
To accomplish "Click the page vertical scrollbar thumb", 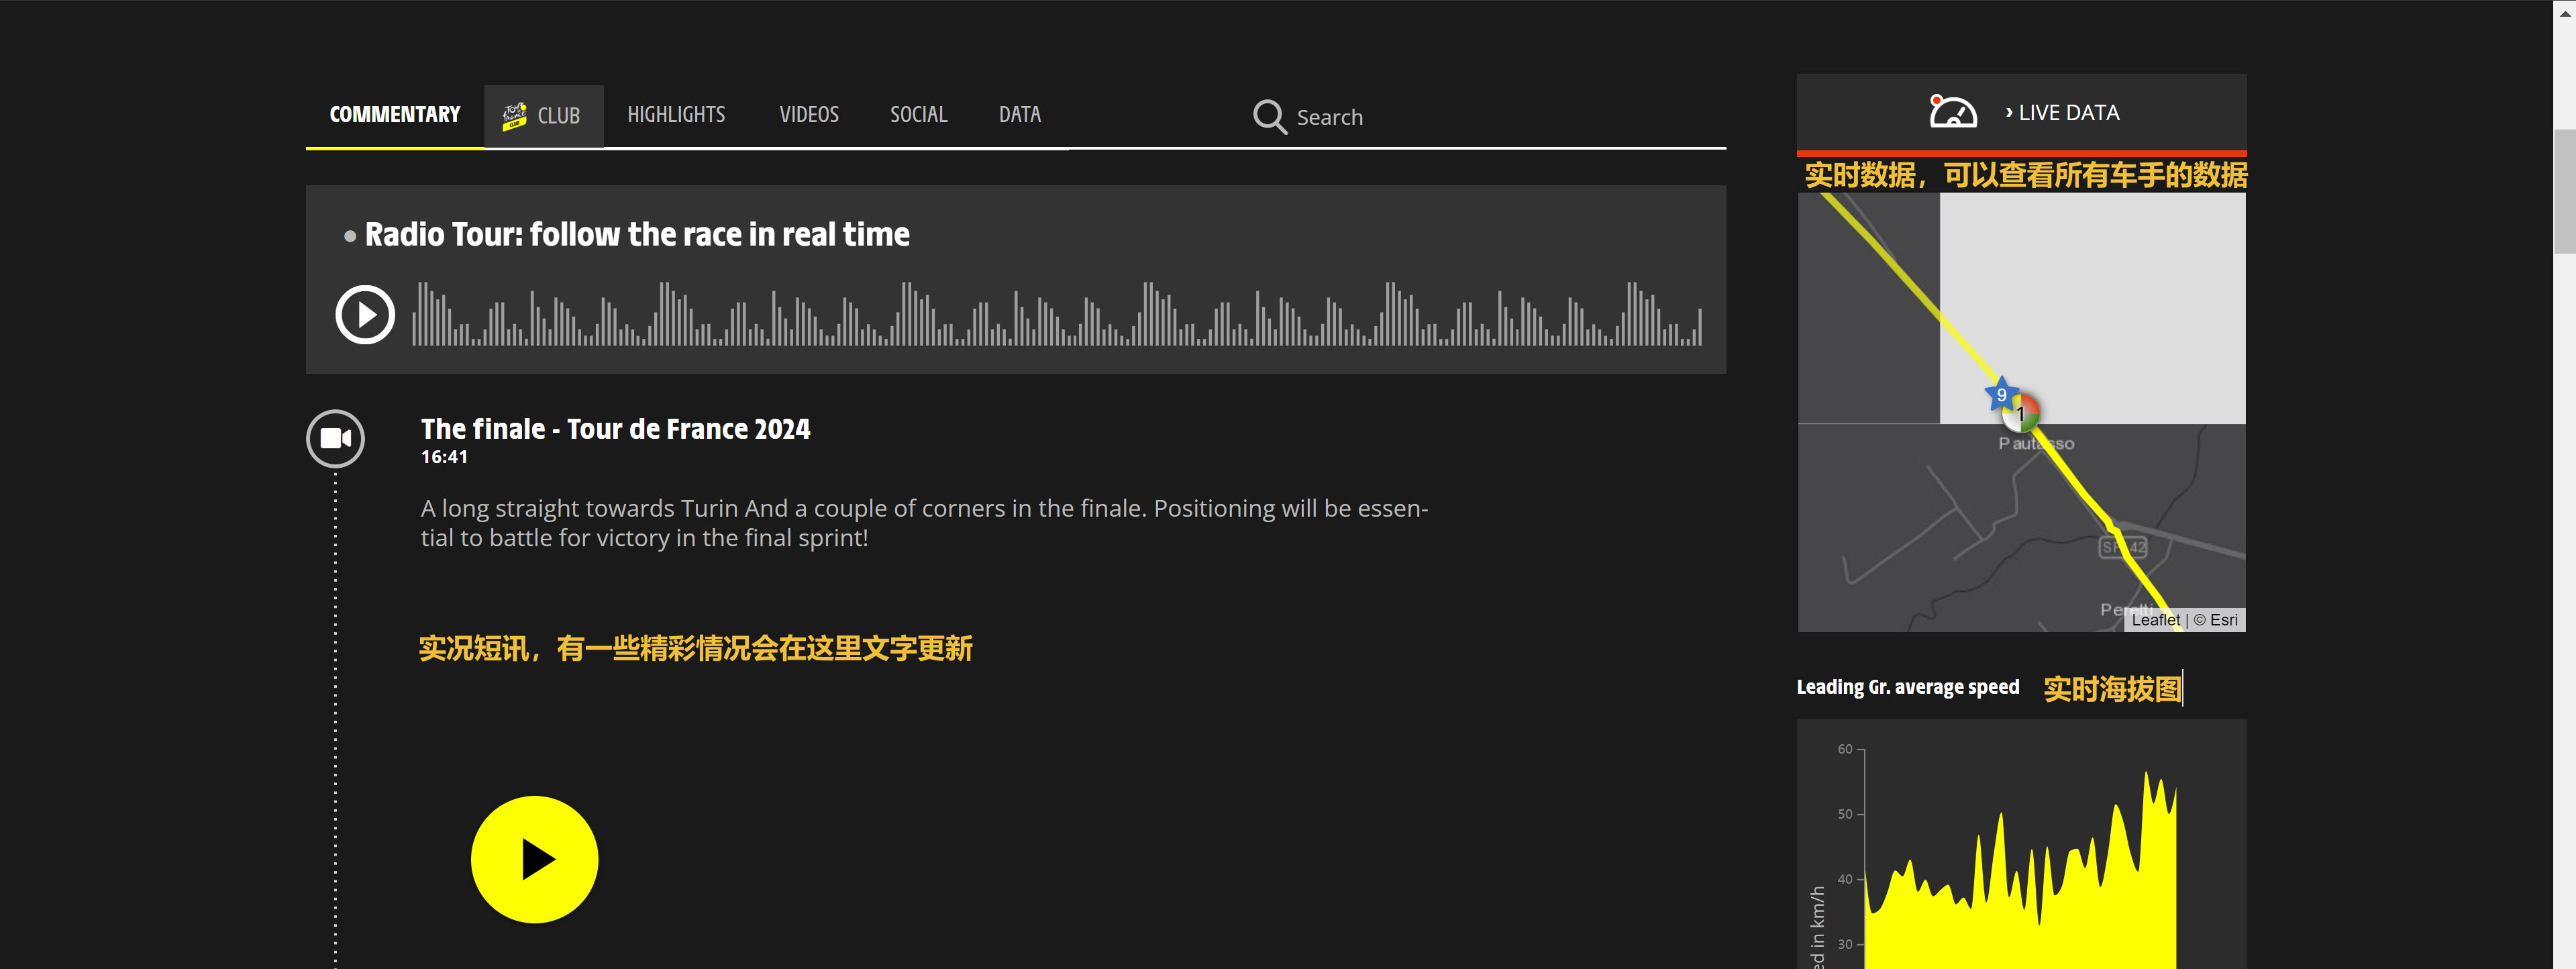I will [2564, 190].
